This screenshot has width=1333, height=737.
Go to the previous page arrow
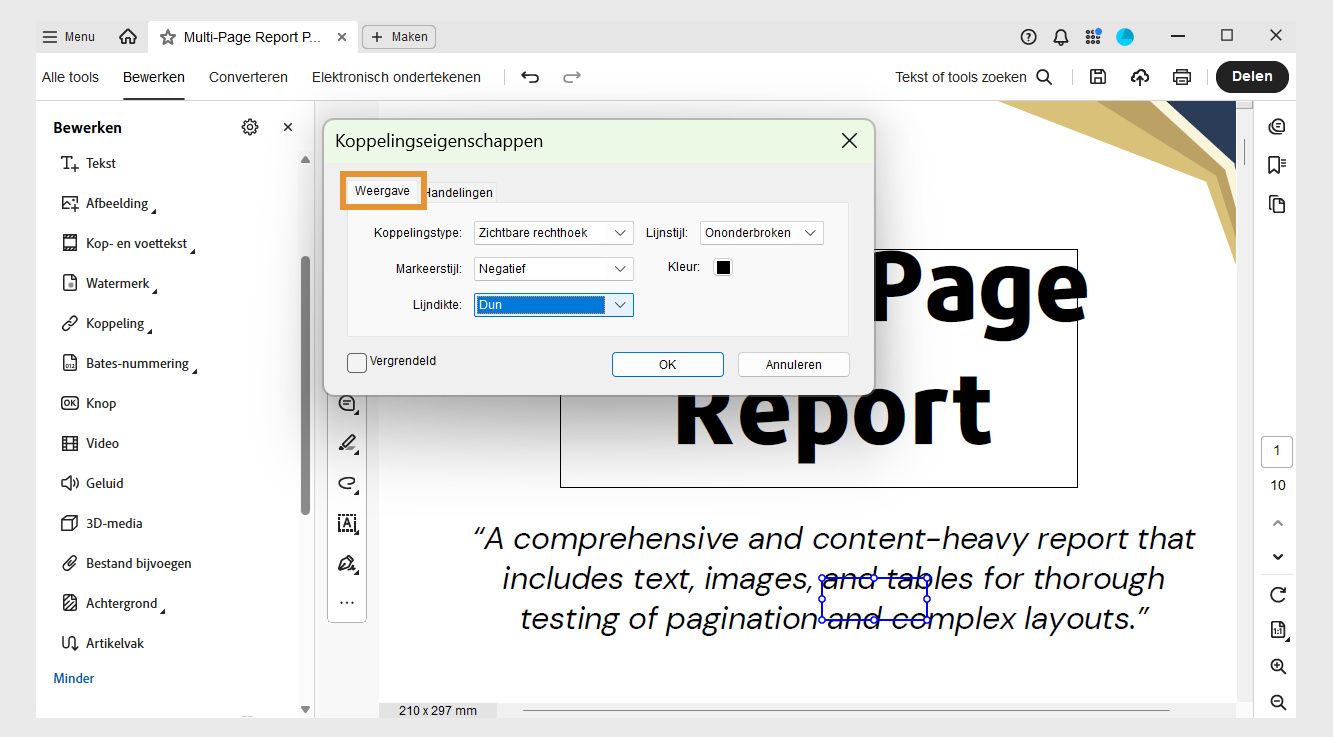point(1277,523)
